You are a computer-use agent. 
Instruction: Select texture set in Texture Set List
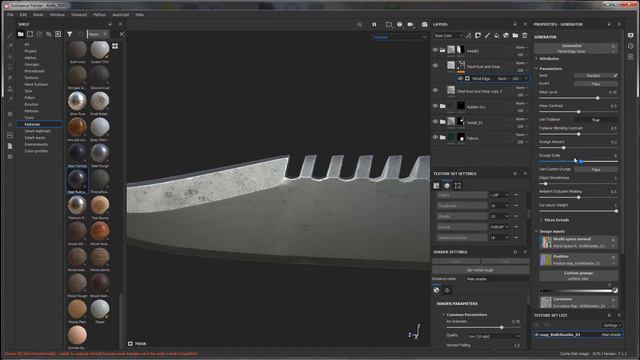(x=578, y=334)
